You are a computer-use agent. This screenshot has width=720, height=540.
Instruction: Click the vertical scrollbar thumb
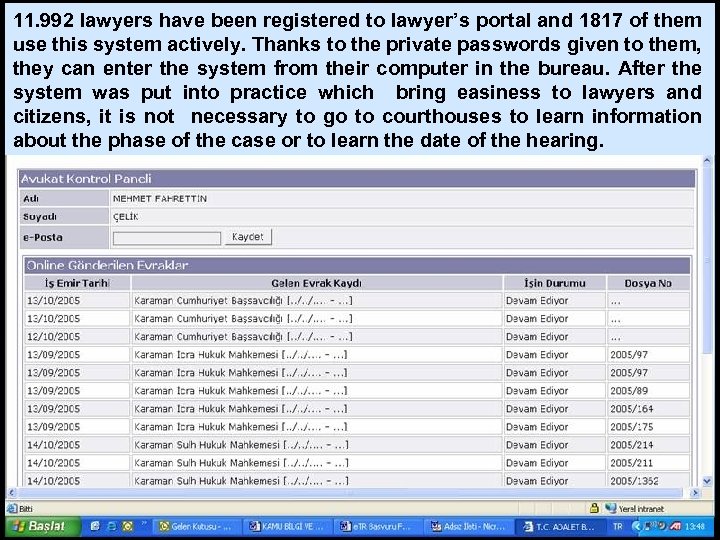707,260
